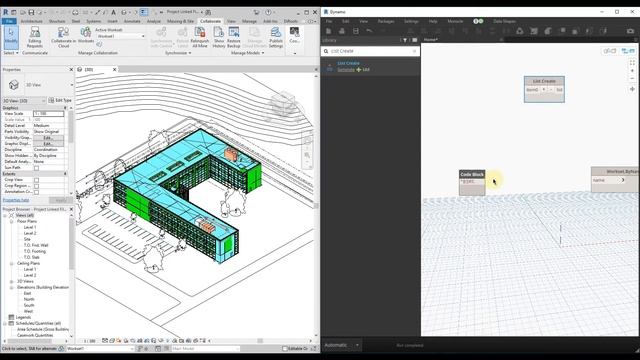Click Visibility/Graphics Edit button
This screenshot has width=640, height=360.
[48, 138]
